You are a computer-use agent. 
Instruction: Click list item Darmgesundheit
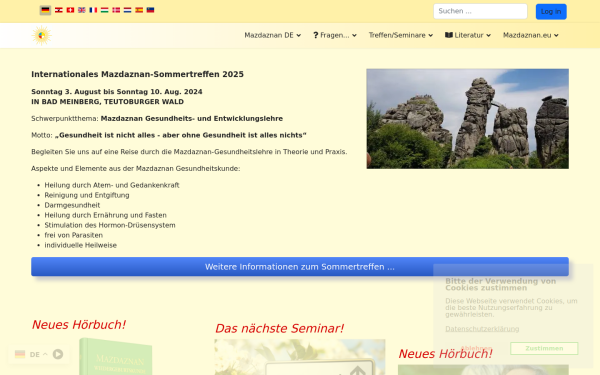(72, 205)
